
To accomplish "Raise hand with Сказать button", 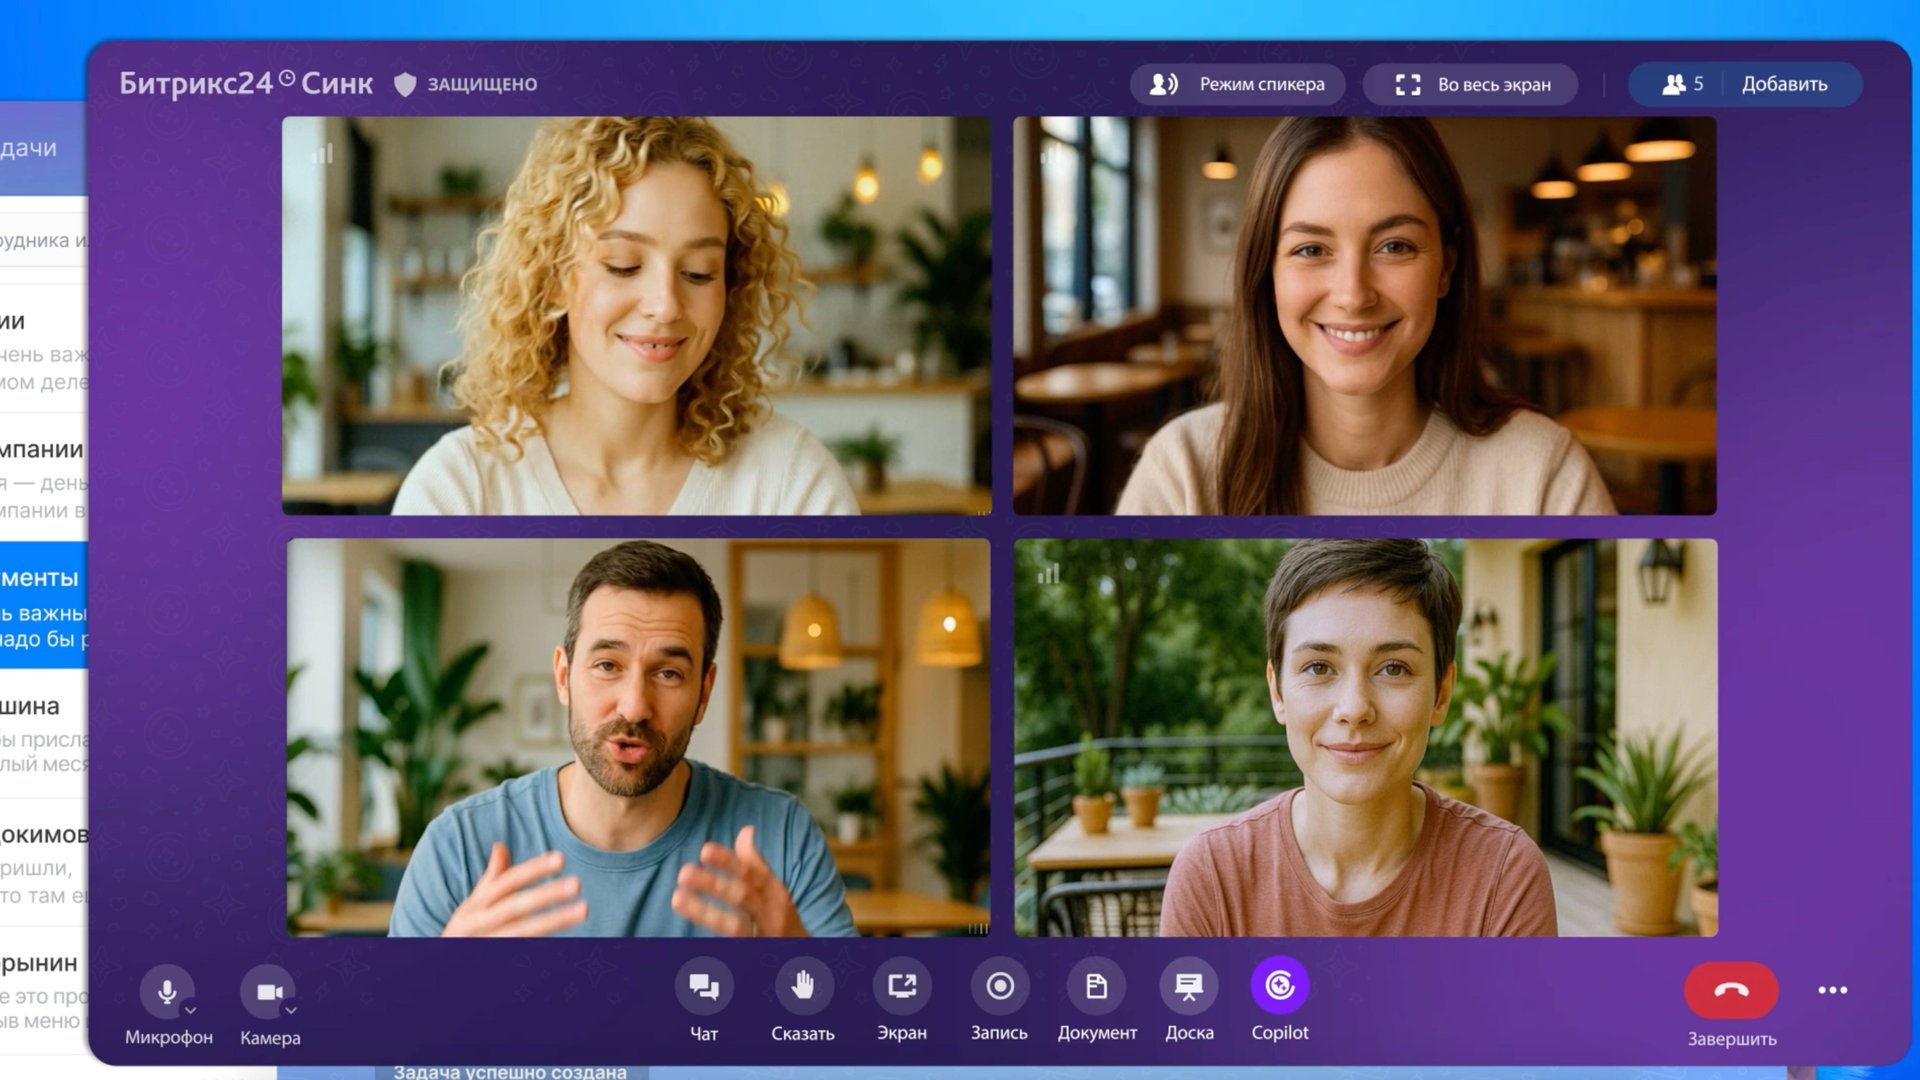I will tap(802, 987).
